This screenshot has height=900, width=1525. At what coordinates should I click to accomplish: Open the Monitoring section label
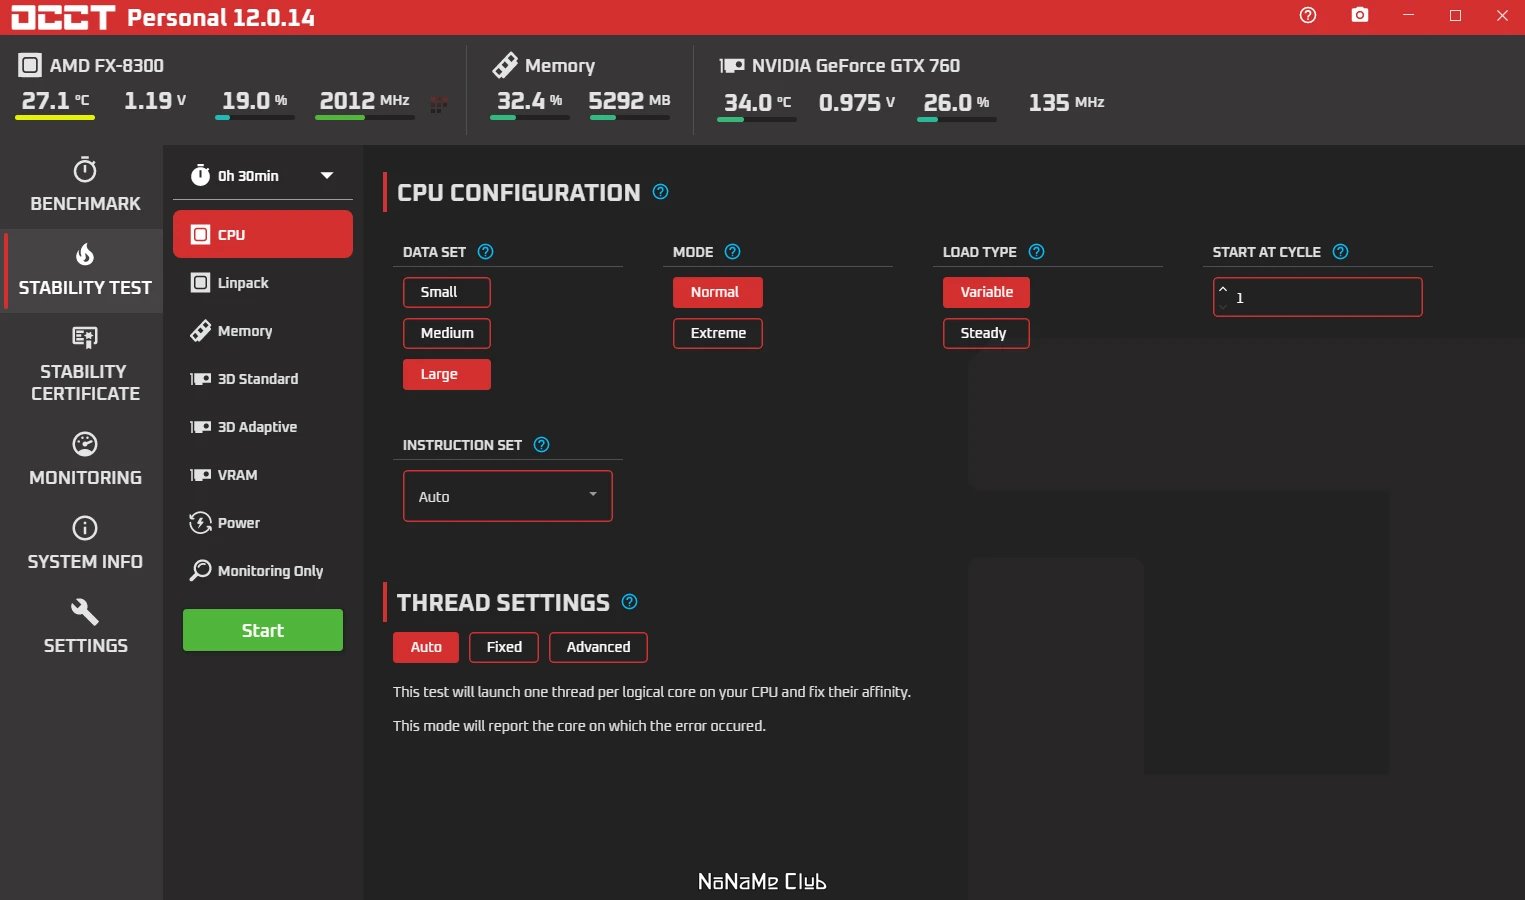point(85,477)
